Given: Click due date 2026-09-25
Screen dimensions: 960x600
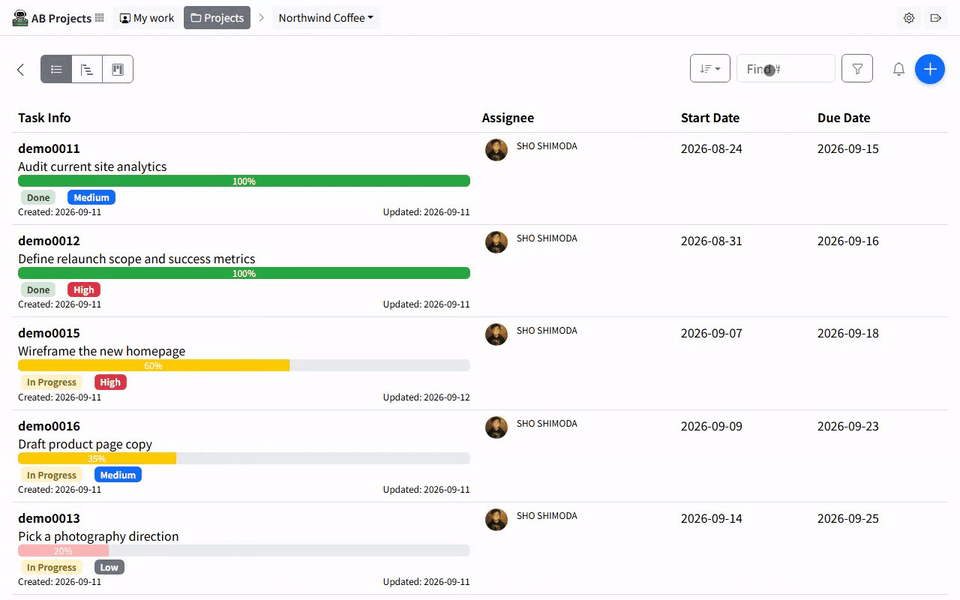Looking at the screenshot, I should point(848,519).
